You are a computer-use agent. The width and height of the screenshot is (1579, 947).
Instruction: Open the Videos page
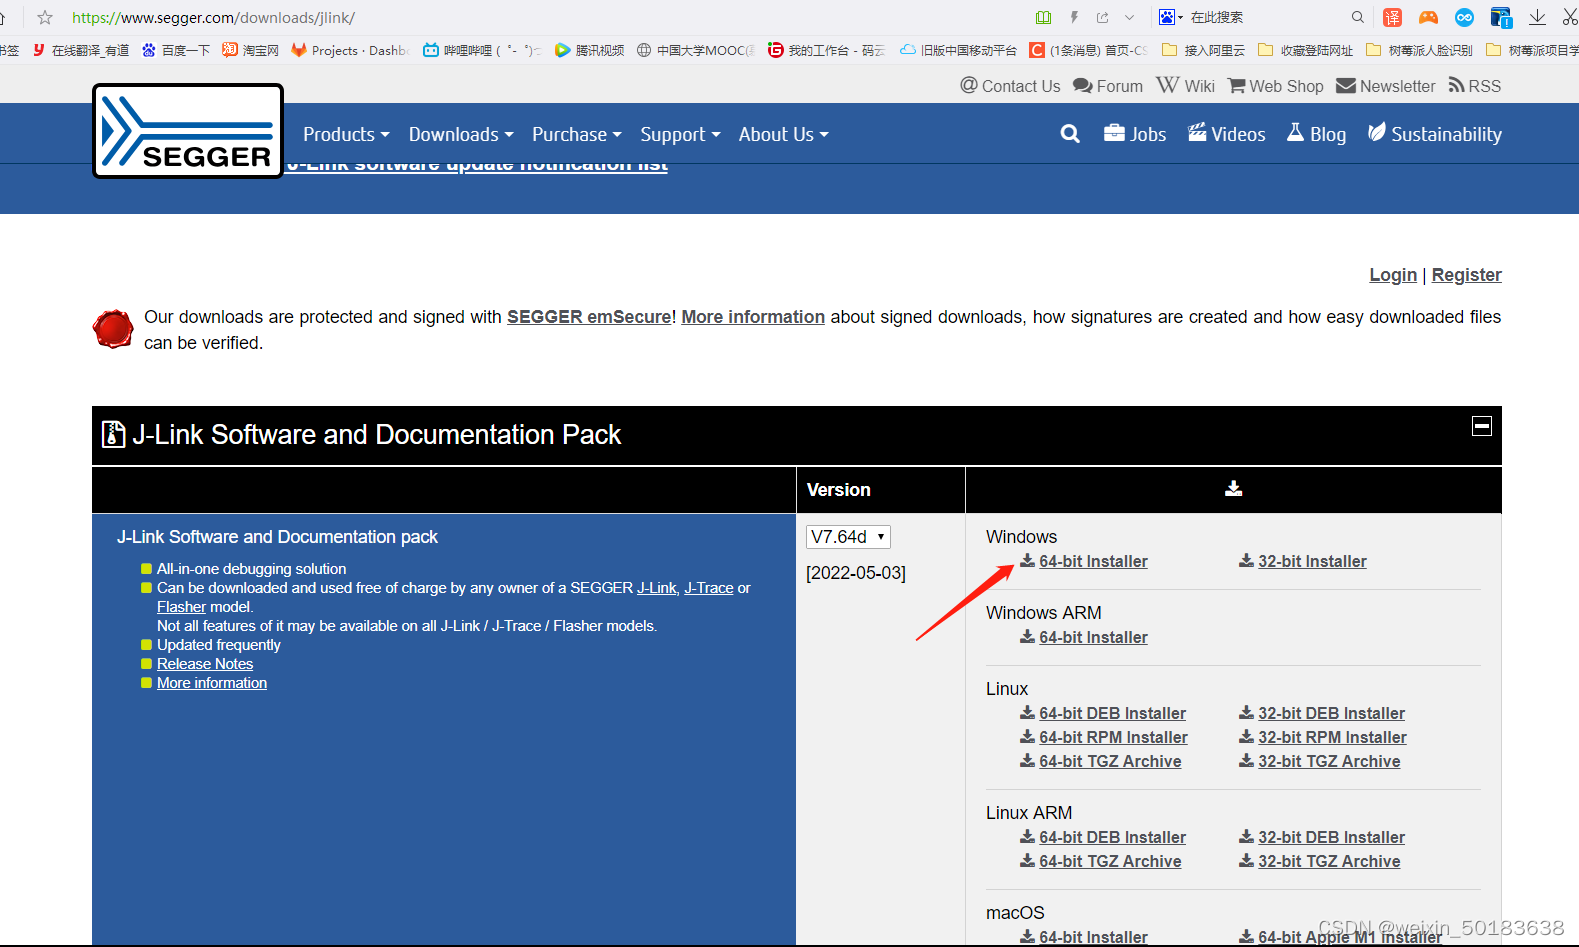[1227, 134]
